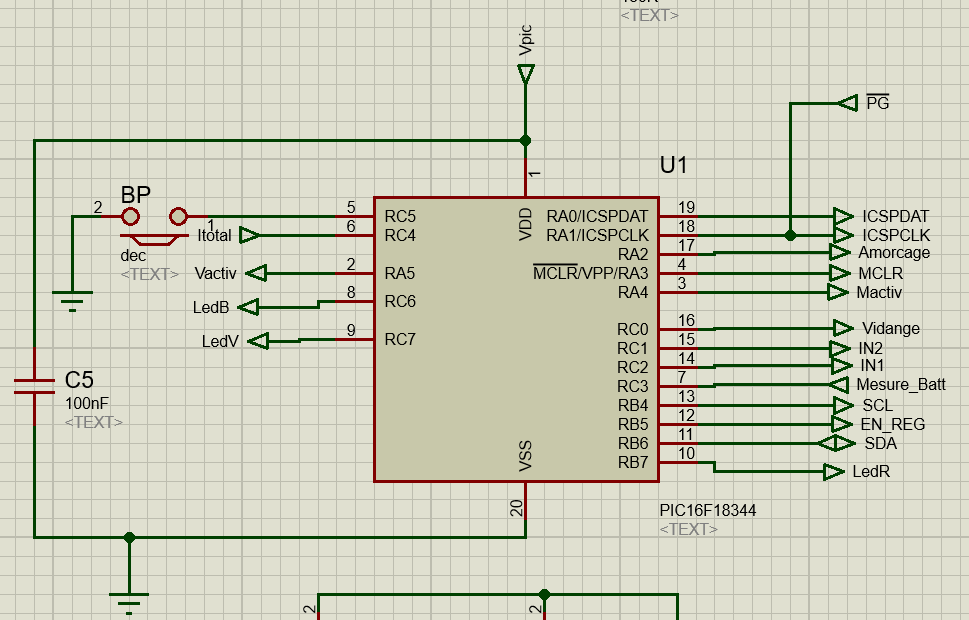This screenshot has height=620, width=969.
Task: Select the ICSPDAT output terminal arrow
Action: coord(842,216)
